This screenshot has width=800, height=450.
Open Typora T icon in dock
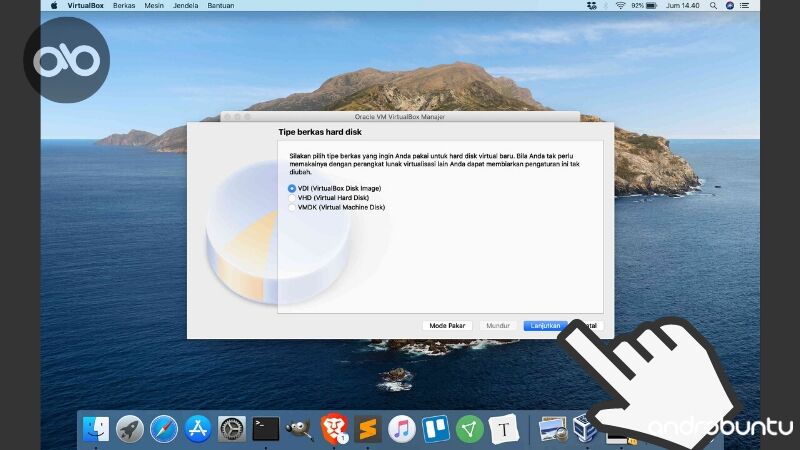tap(504, 429)
